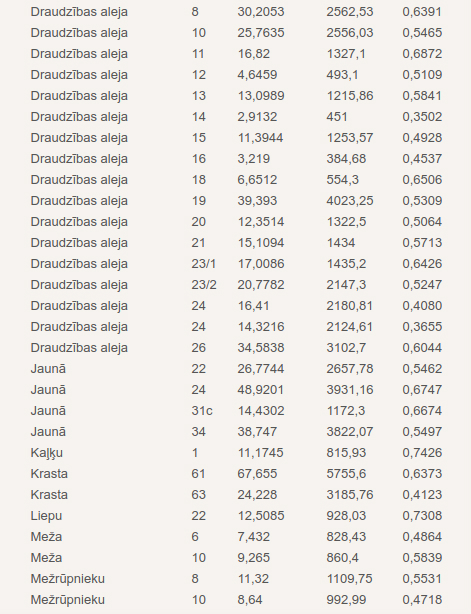Click the 48,9201 value for Jaunā 24
The width and height of the screenshot is (471, 614).
(261, 390)
